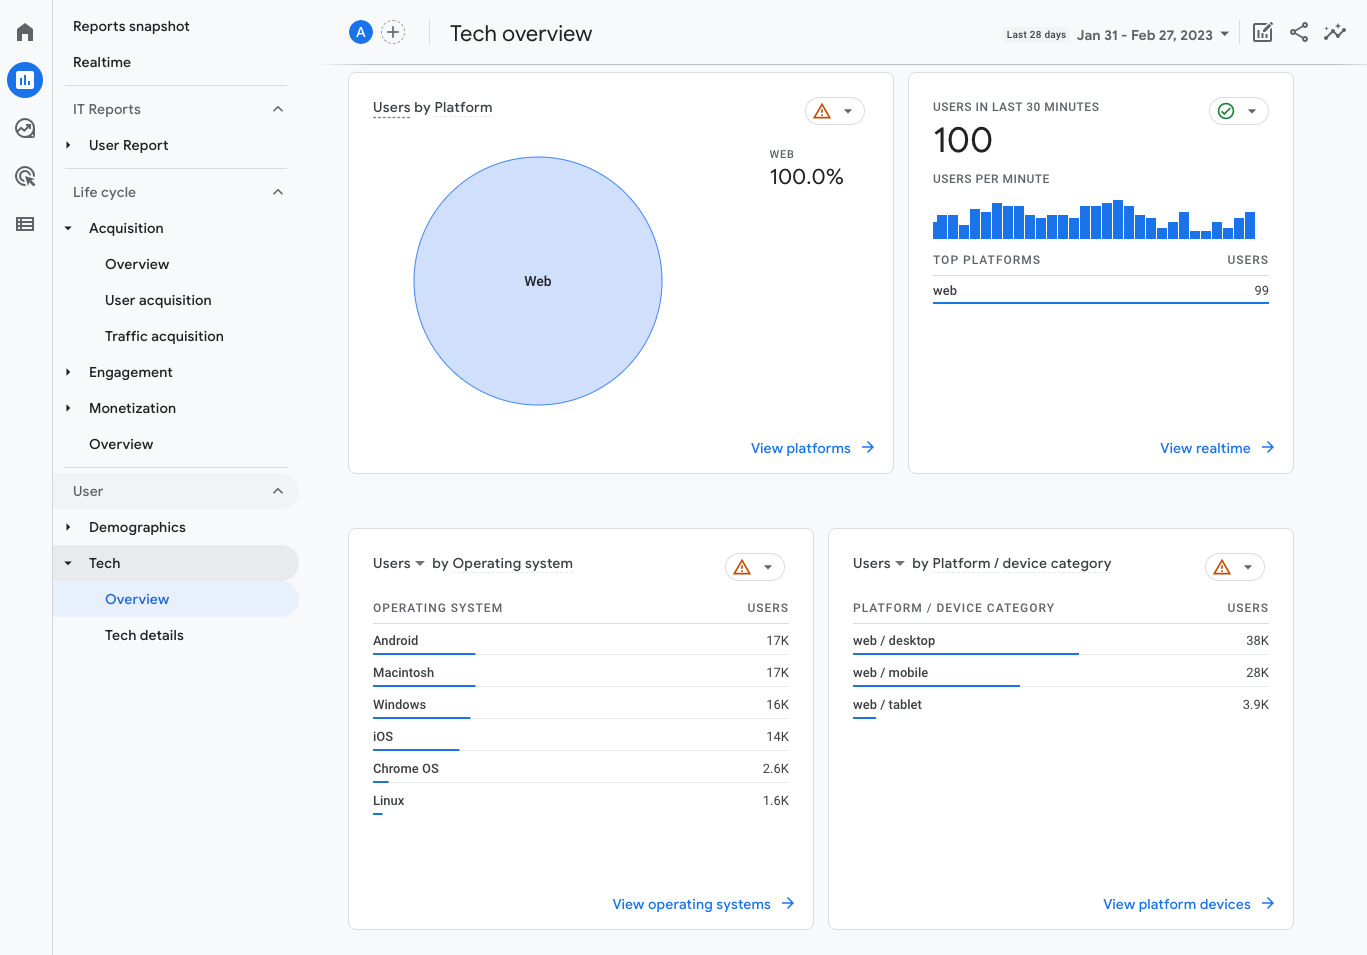Open the Realtime report

click(102, 62)
